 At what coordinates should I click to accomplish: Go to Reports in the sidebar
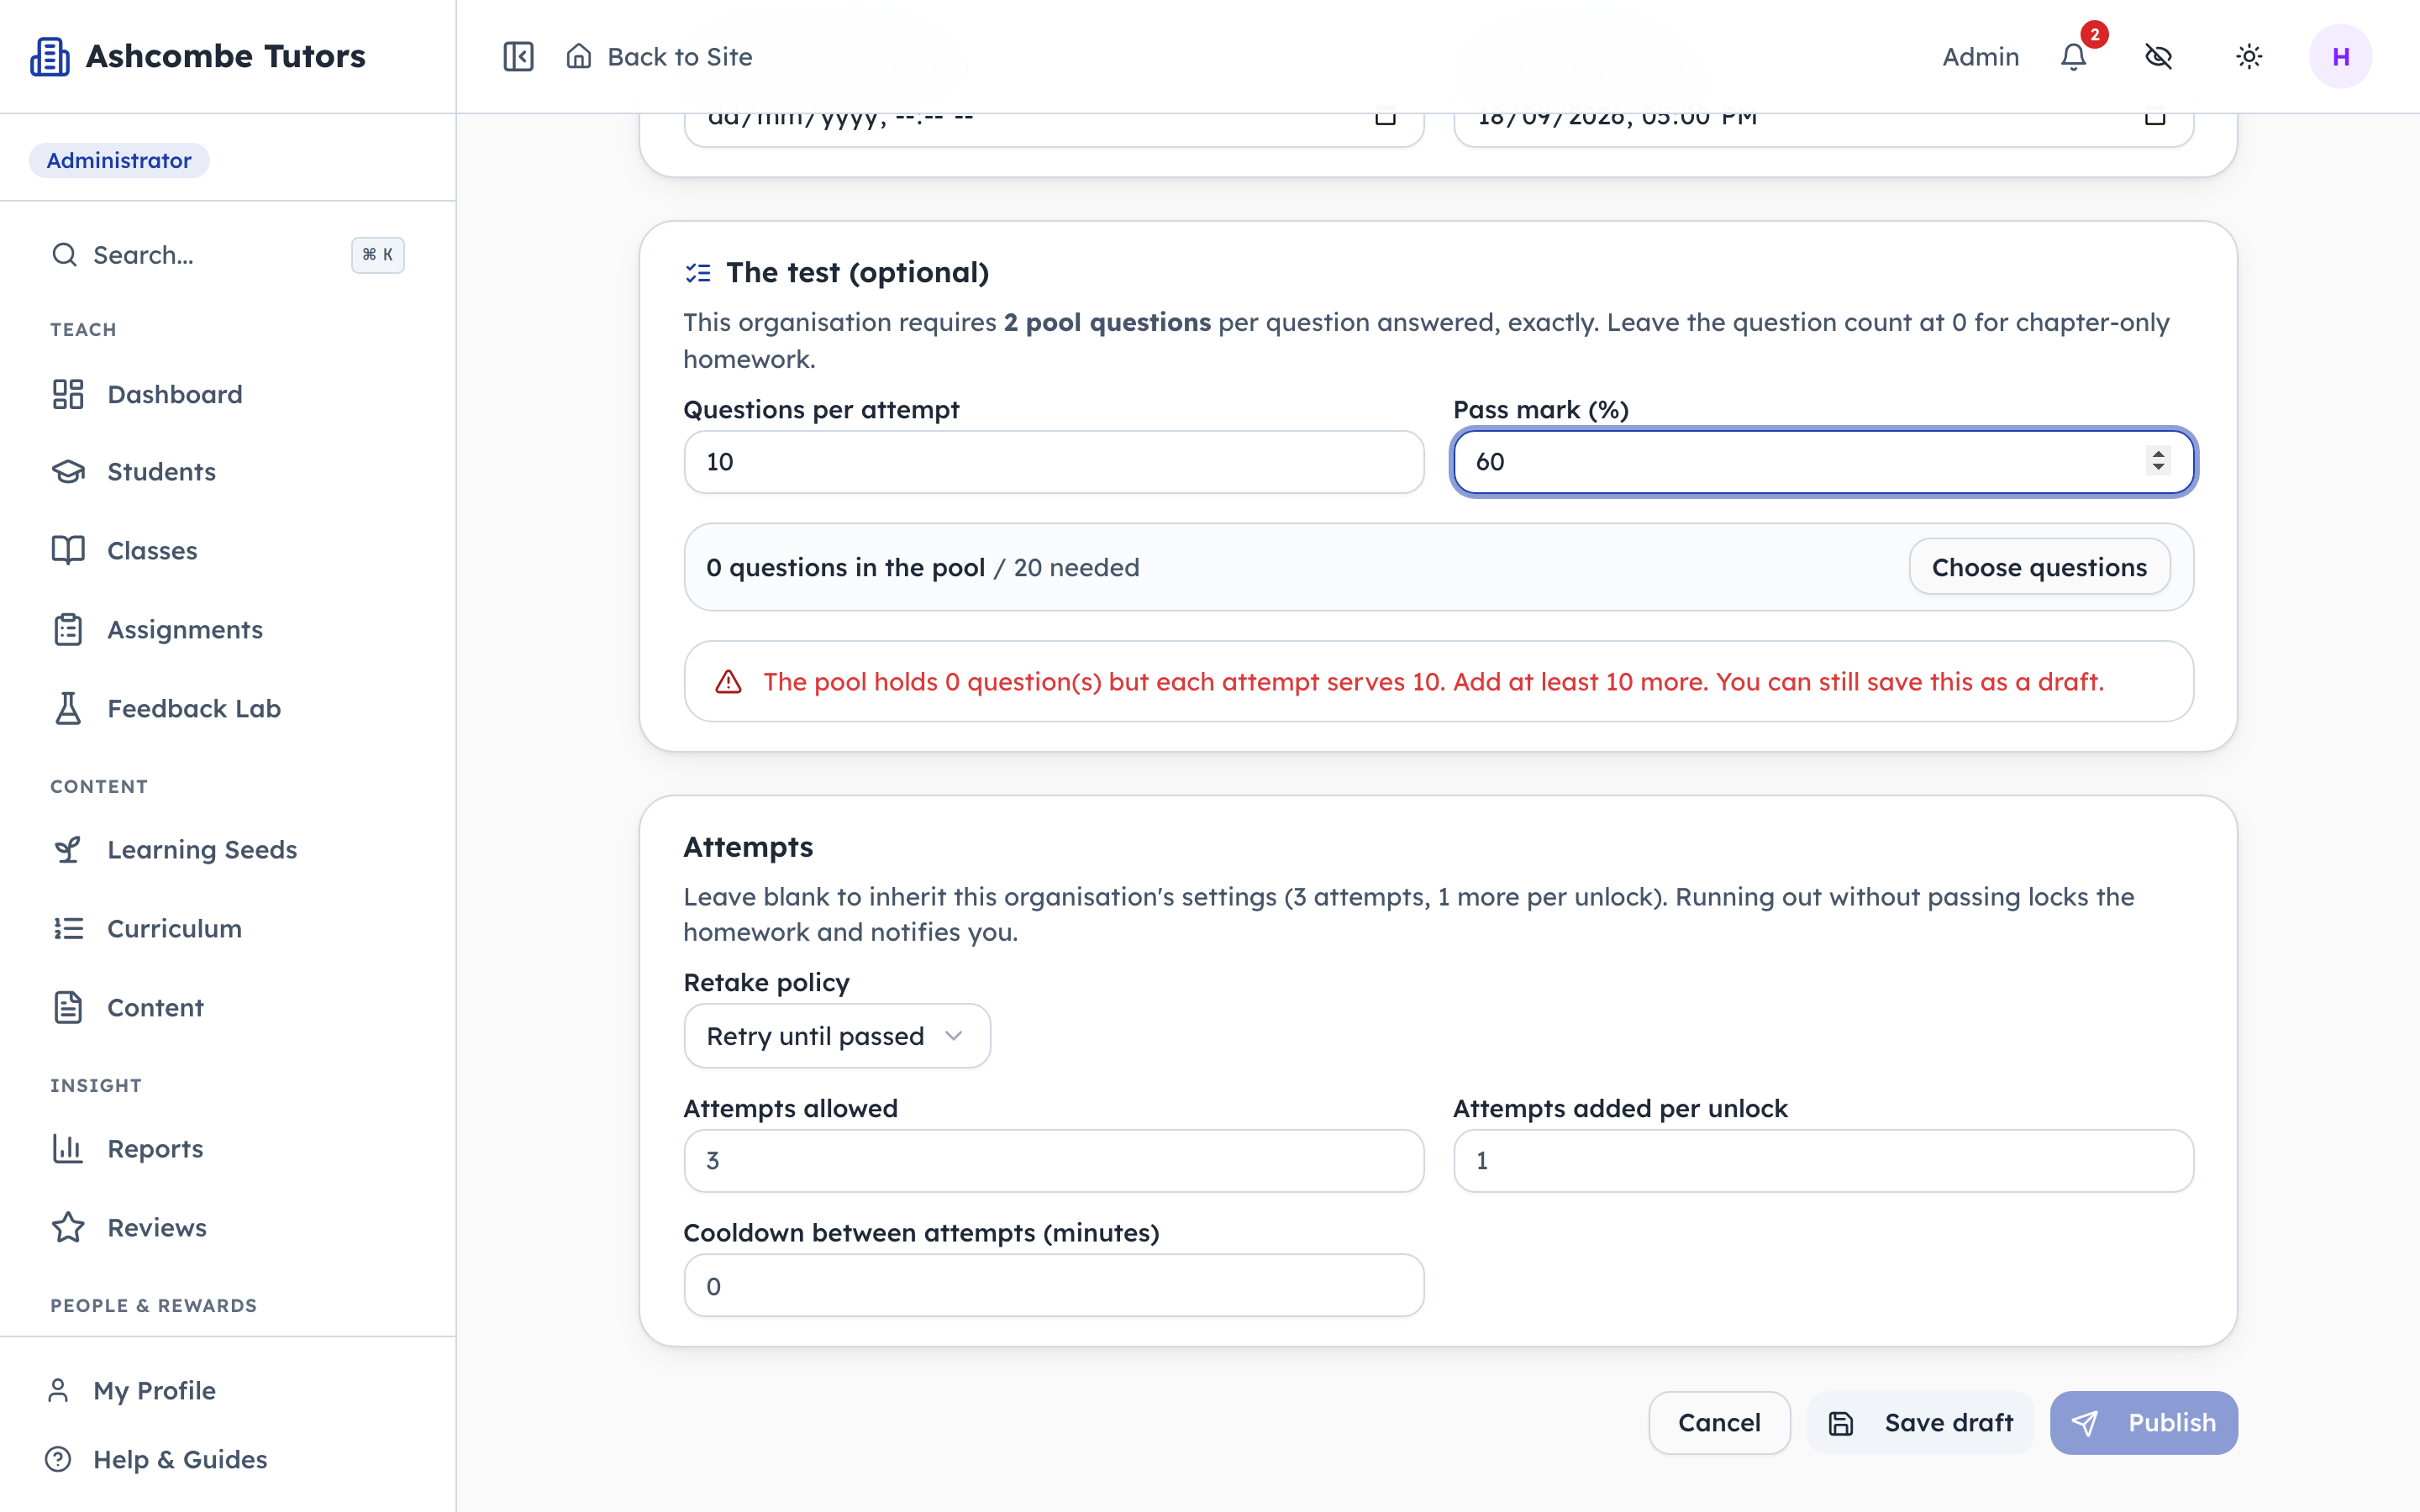click(x=228, y=1149)
